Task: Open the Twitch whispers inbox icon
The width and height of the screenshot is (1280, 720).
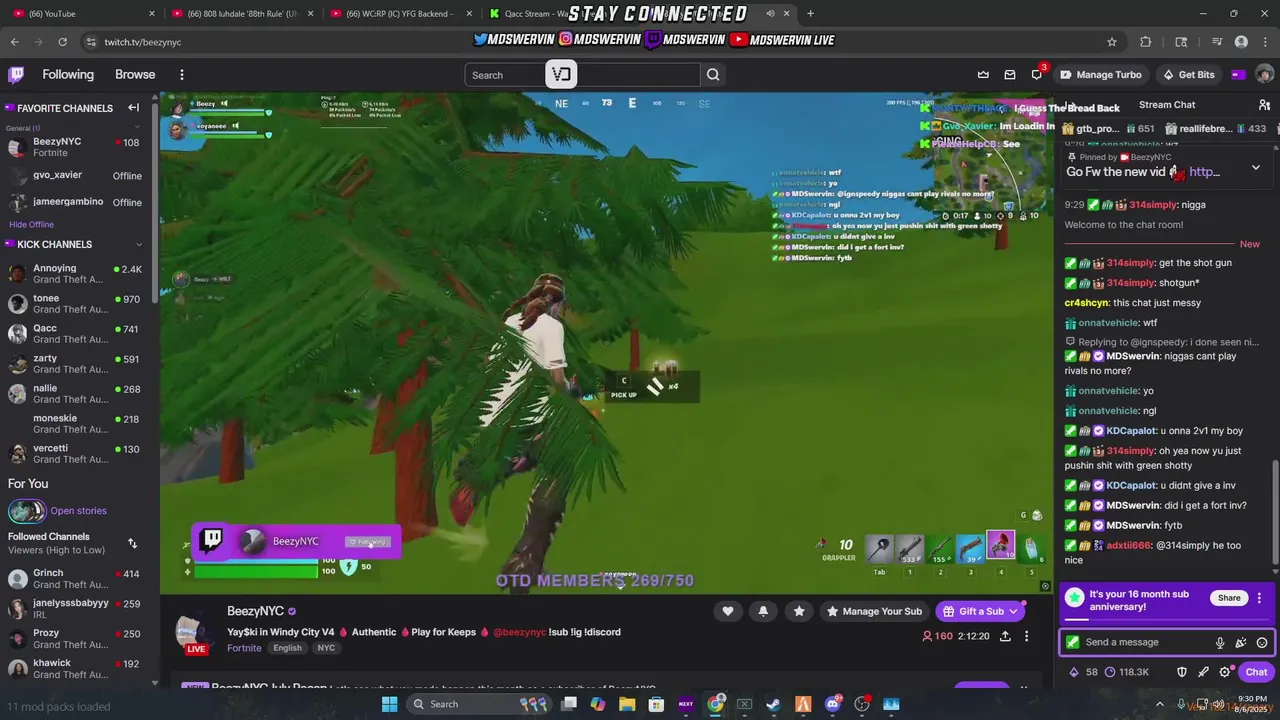Action: tap(1010, 74)
